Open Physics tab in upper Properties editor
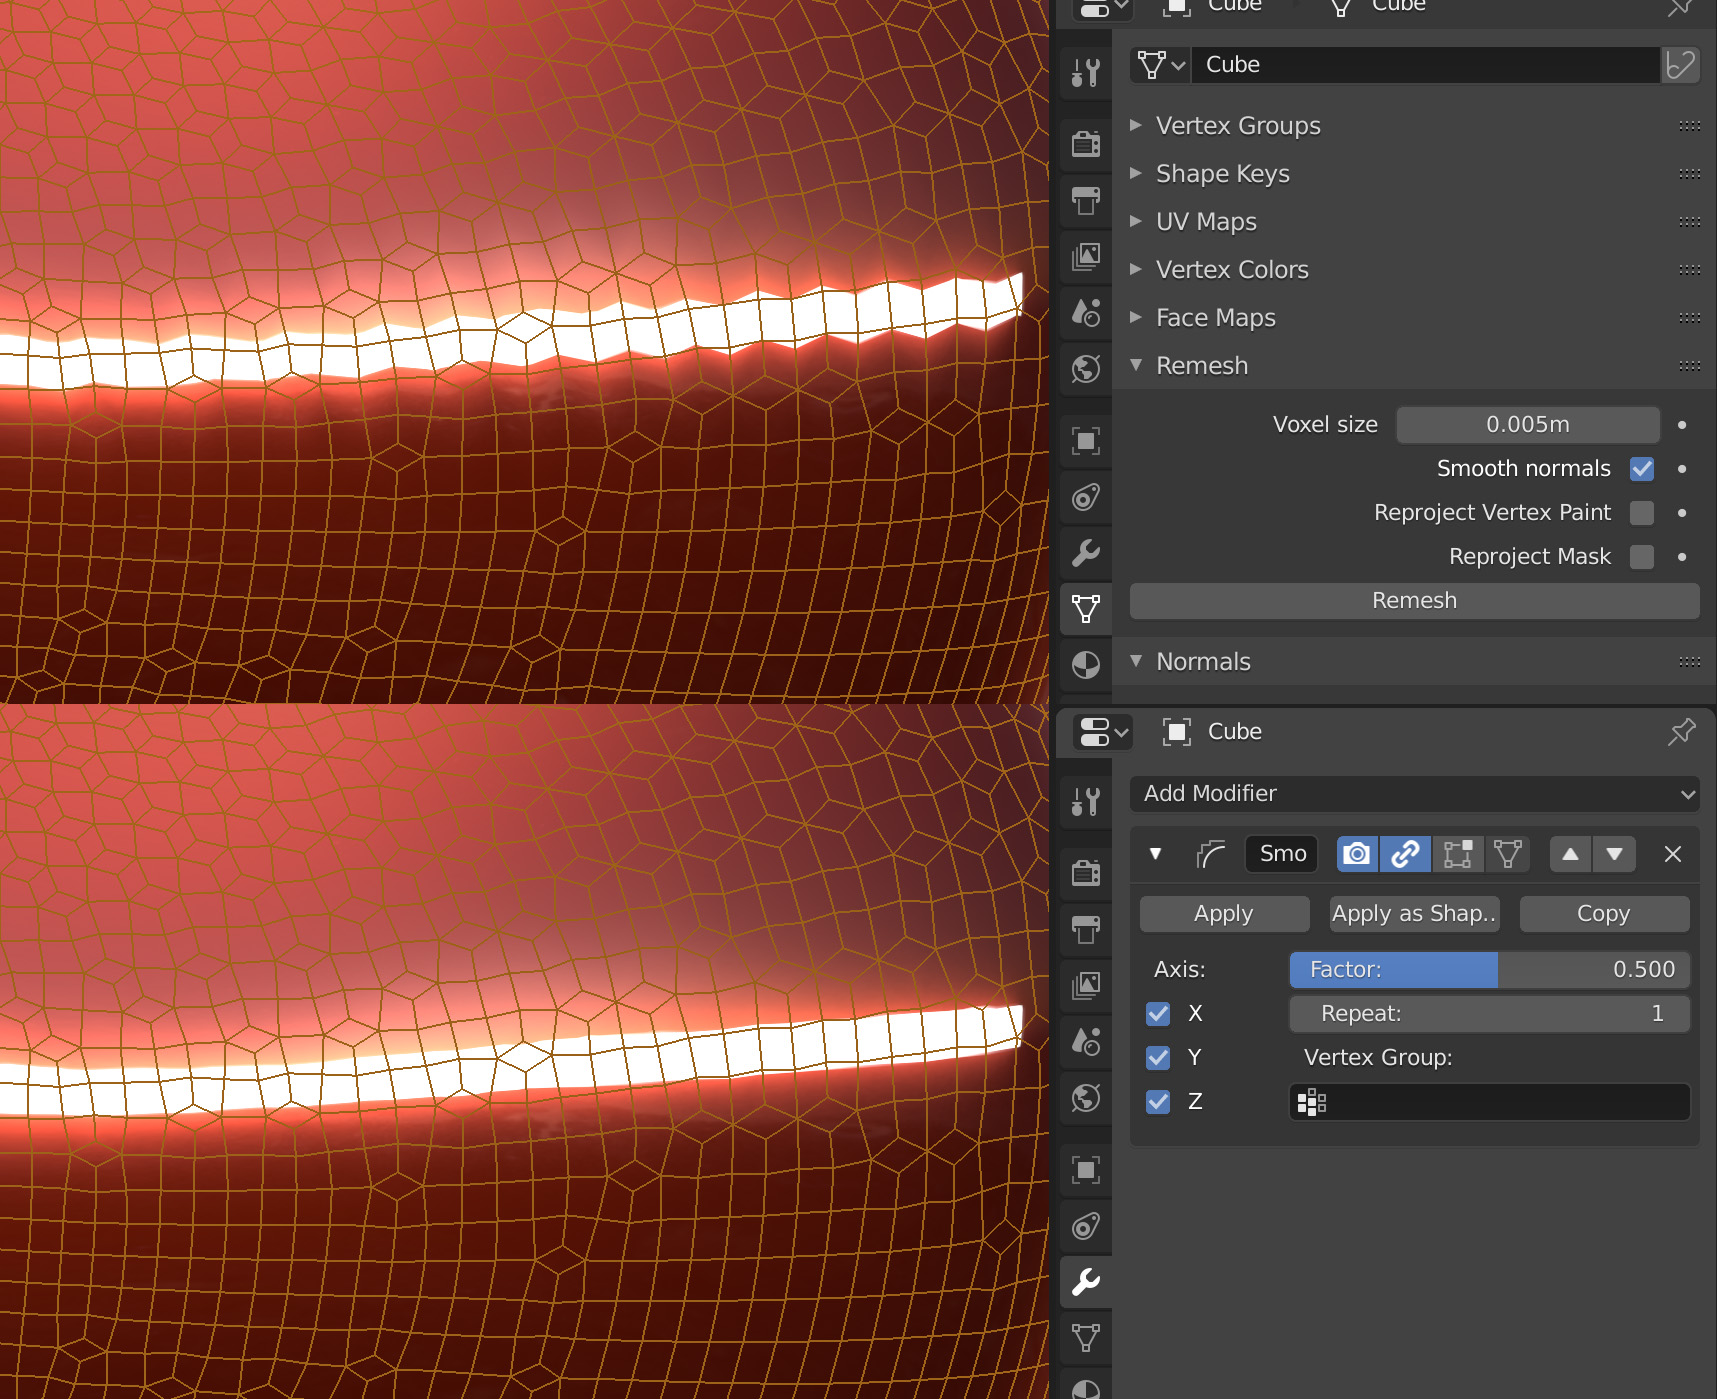This screenshot has height=1399, width=1717. point(1086,497)
